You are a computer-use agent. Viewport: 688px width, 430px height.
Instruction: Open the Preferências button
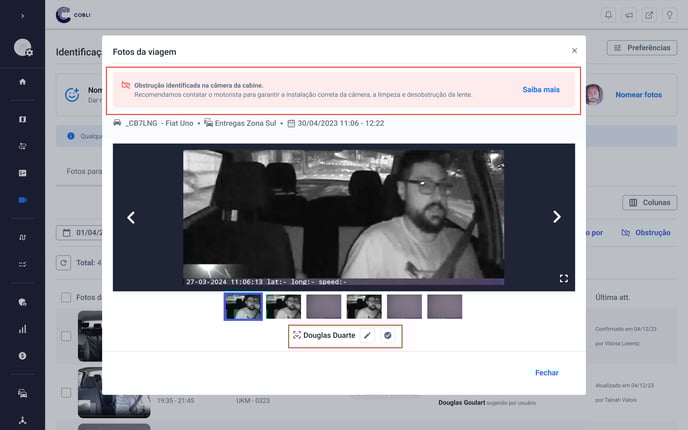tap(642, 48)
